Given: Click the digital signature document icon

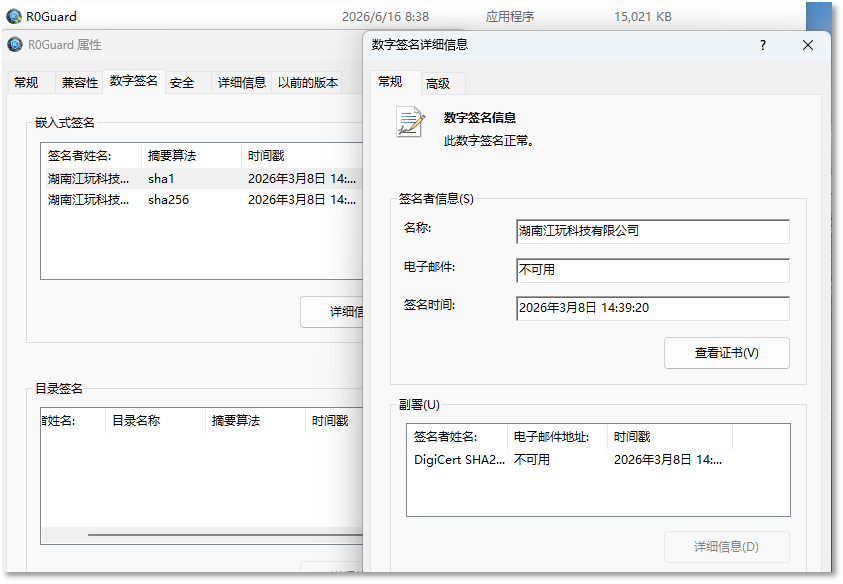Looking at the screenshot, I should pyautogui.click(x=410, y=122).
